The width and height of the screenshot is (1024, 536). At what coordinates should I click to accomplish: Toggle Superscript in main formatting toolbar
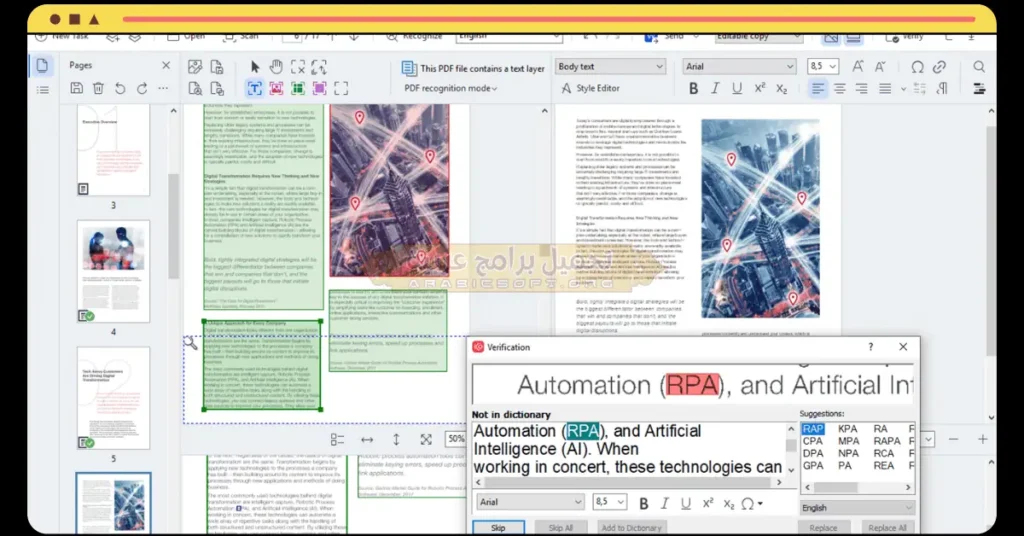[x=760, y=88]
